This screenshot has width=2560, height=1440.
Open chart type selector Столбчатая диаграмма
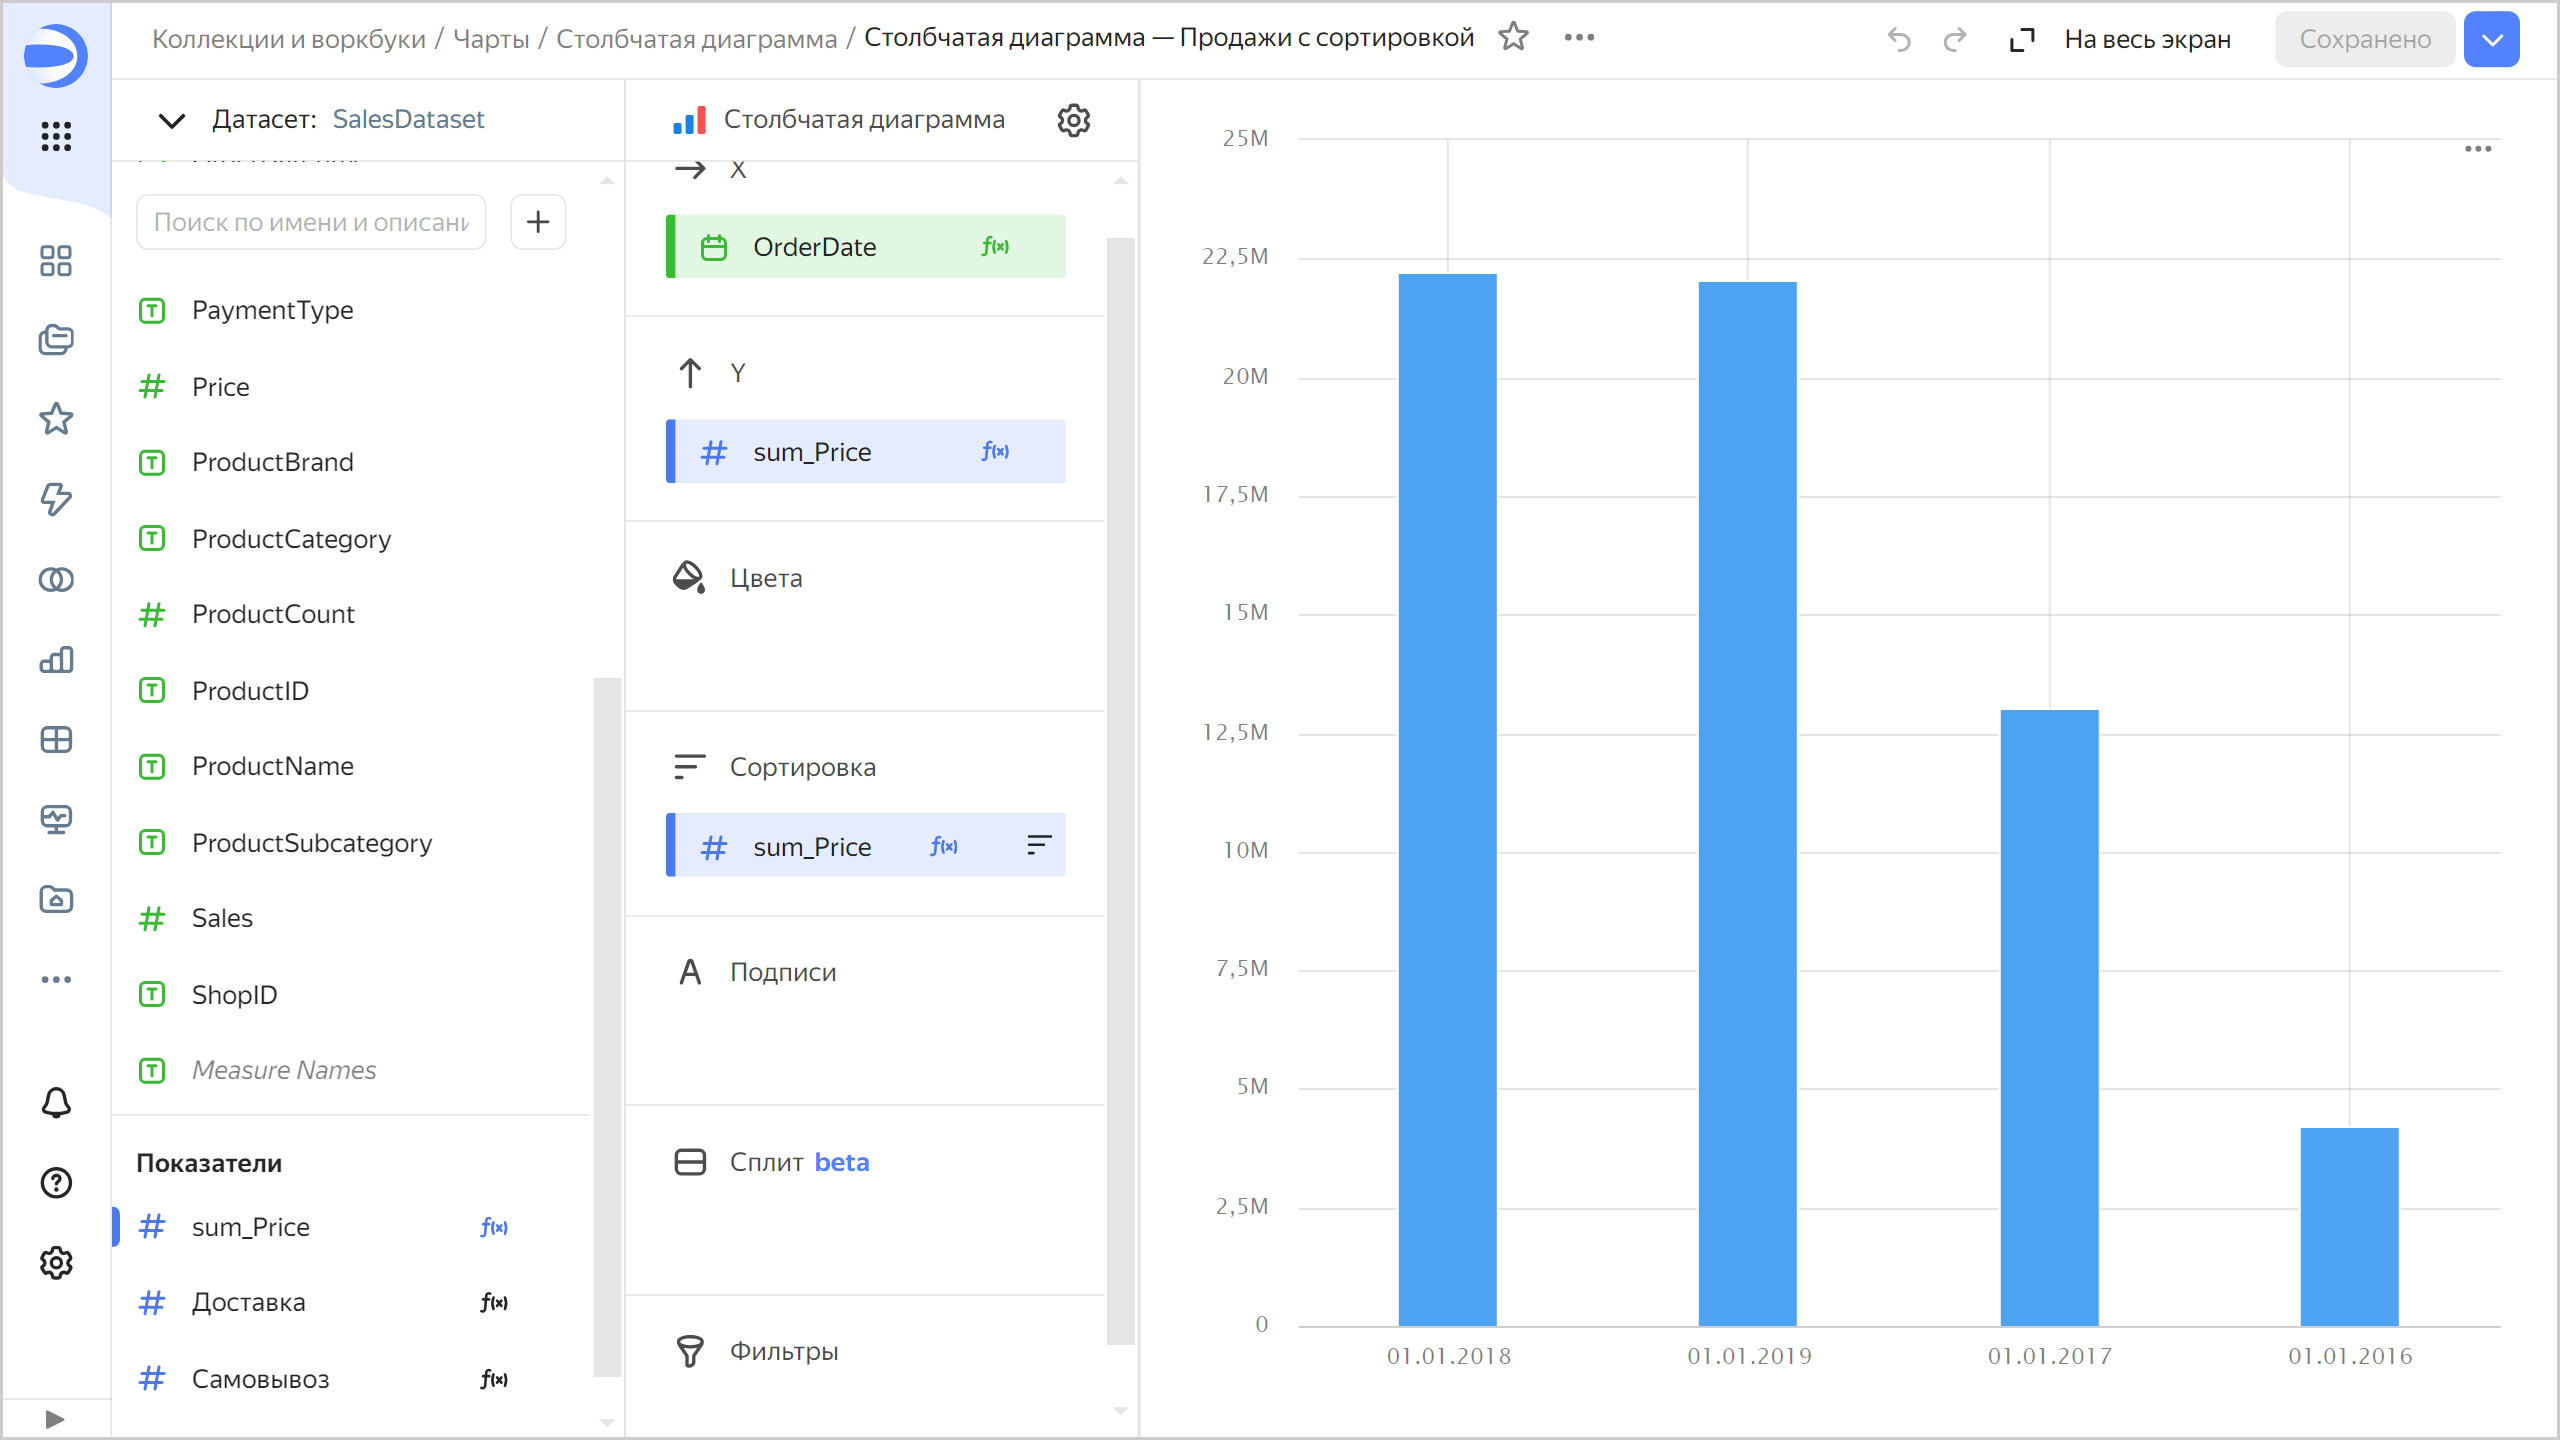(x=862, y=120)
